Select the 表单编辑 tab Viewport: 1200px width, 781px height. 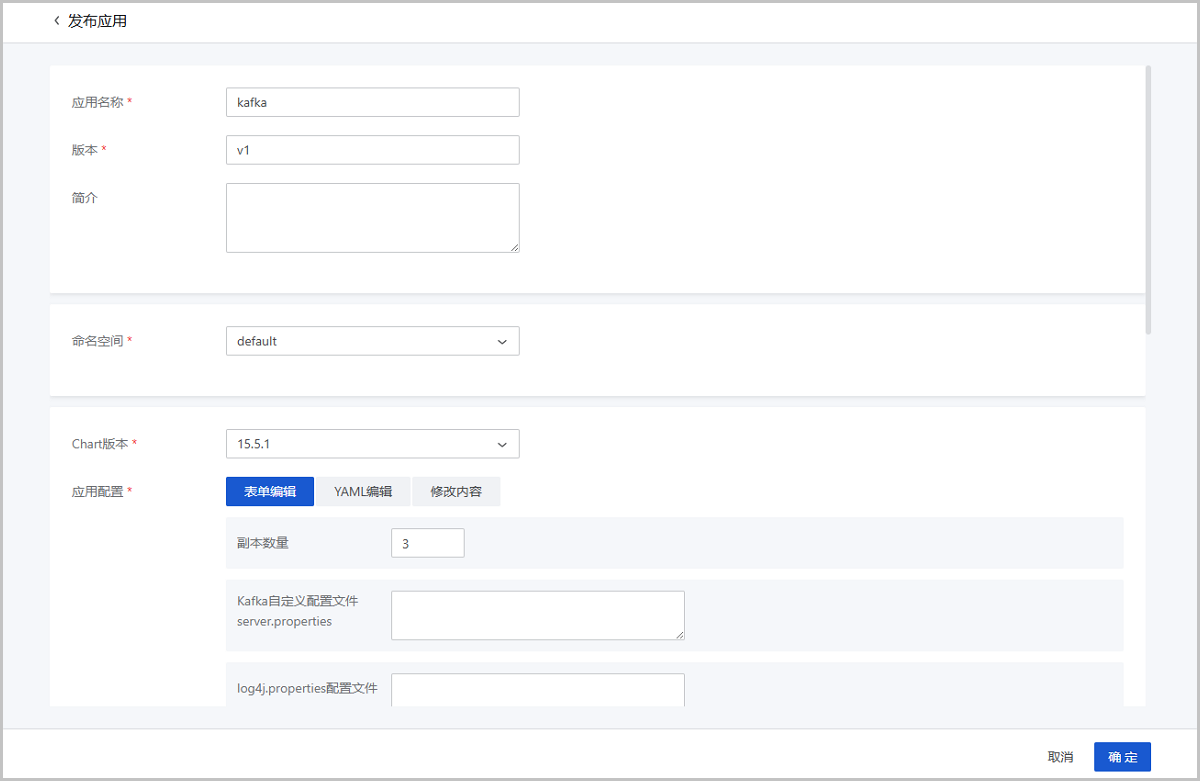(x=270, y=492)
